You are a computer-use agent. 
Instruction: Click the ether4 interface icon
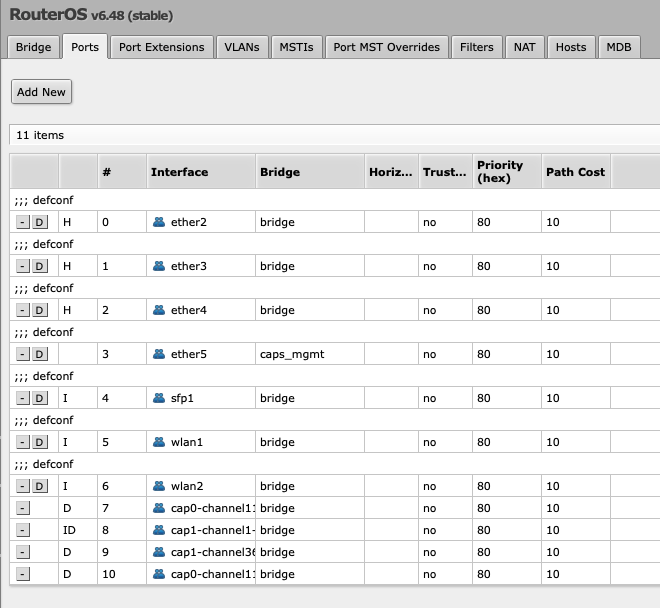(x=159, y=310)
